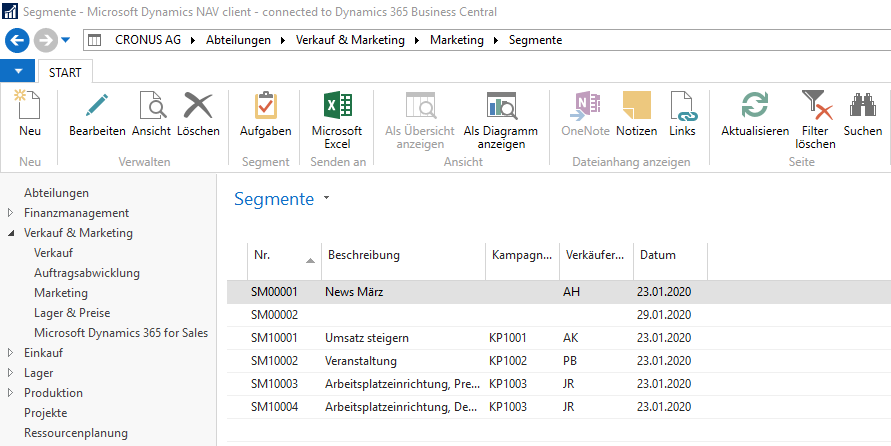
Task: Open navigation history dropdown arrow
Action: point(65,40)
